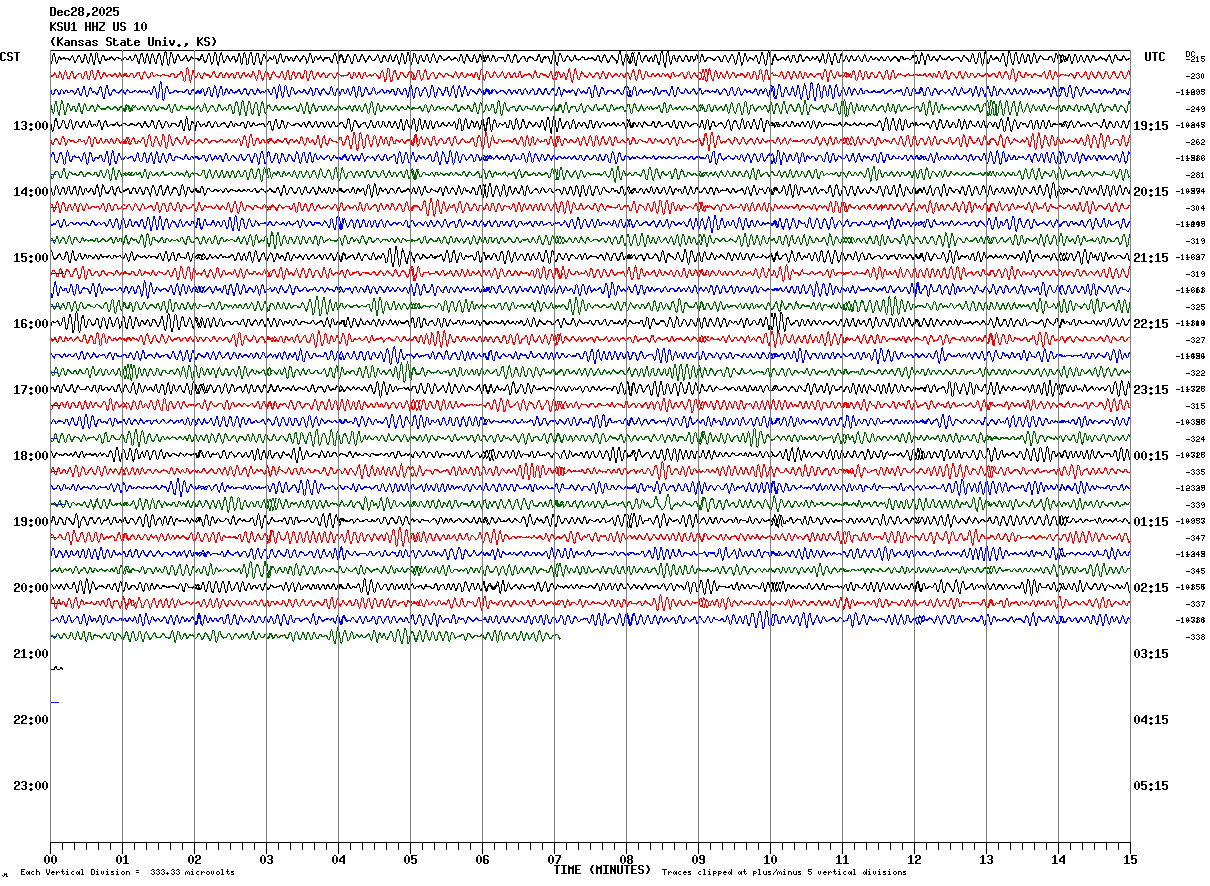Select the 13:00 CST hour label

(31, 126)
